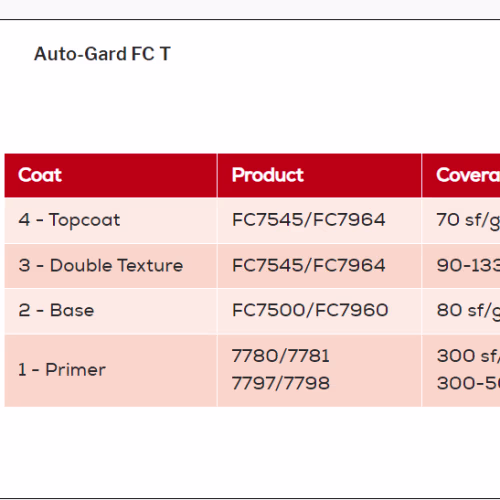This screenshot has width=500, height=500.
Task: Click the 90-133 coverage value
Action: (x=468, y=266)
